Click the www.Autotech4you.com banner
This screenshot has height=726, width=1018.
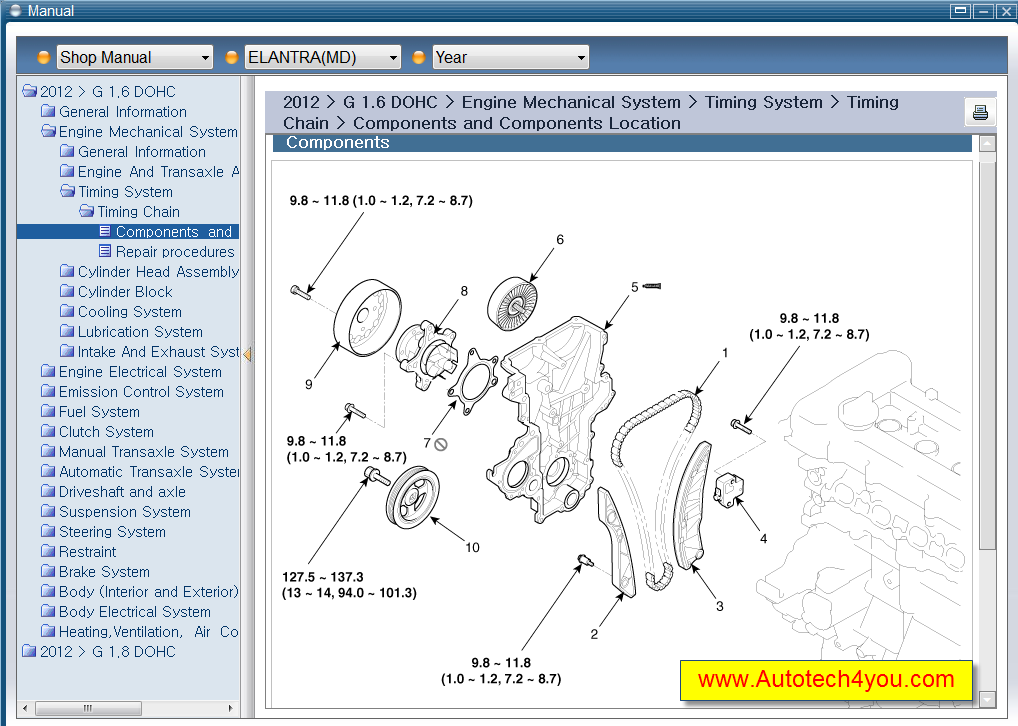click(825, 680)
